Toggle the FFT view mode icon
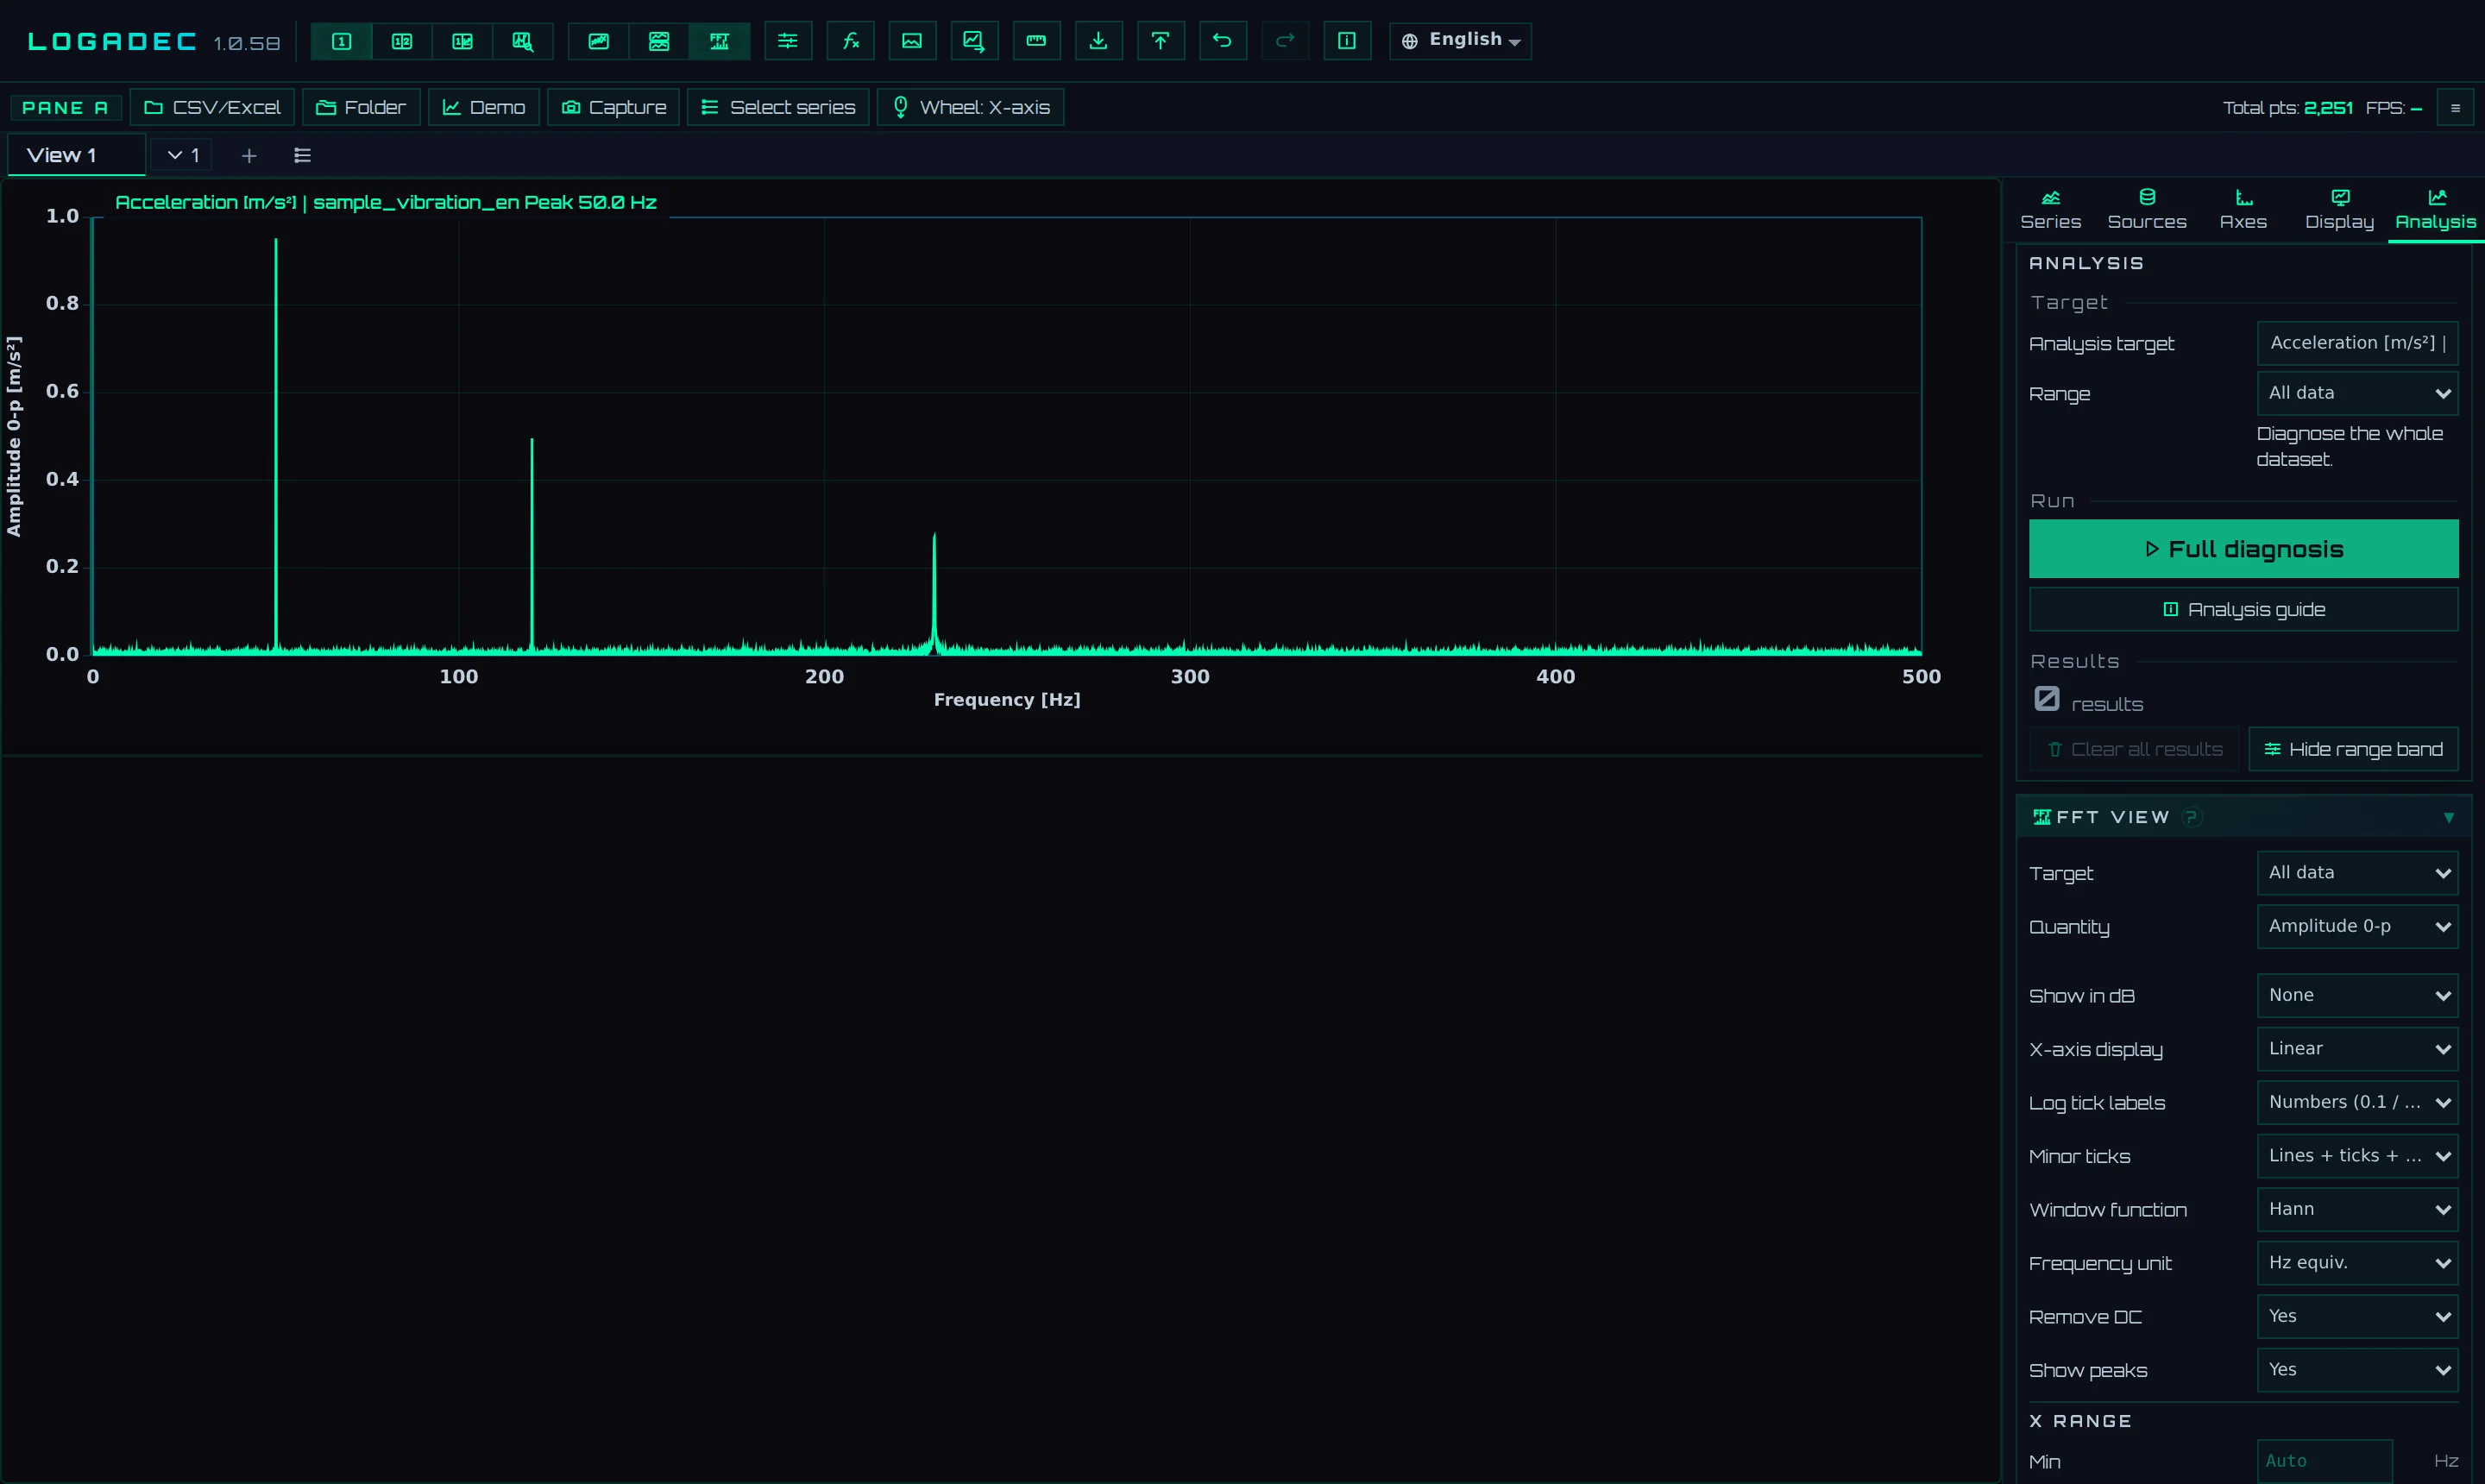 coord(719,41)
